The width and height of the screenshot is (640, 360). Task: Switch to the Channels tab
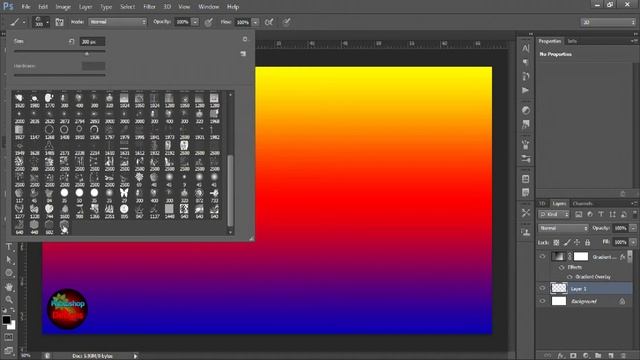(x=582, y=203)
